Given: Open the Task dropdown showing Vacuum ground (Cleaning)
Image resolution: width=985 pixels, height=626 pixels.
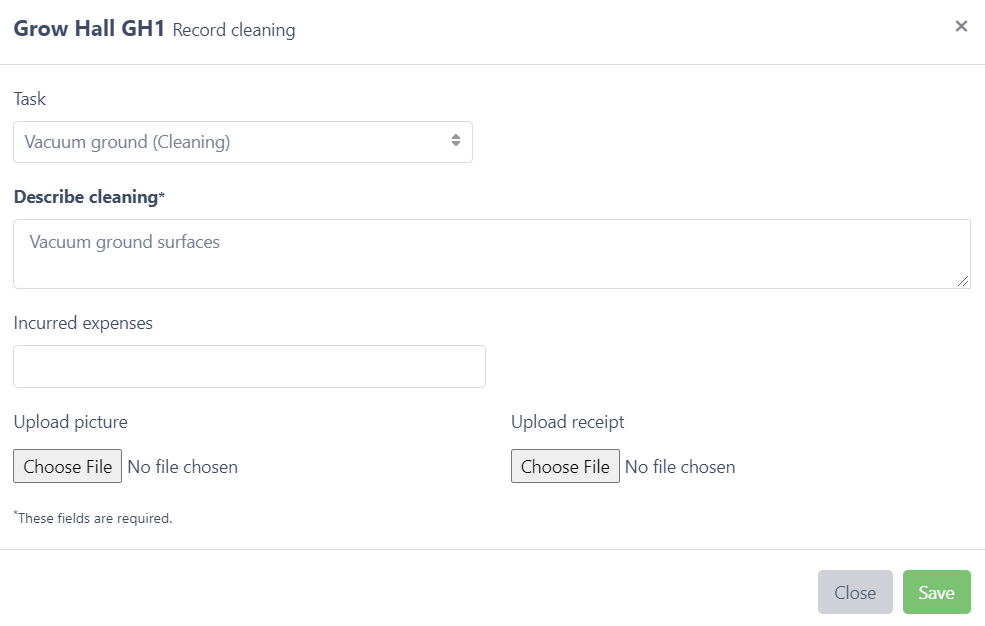Looking at the screenshot, I should 230,142.
